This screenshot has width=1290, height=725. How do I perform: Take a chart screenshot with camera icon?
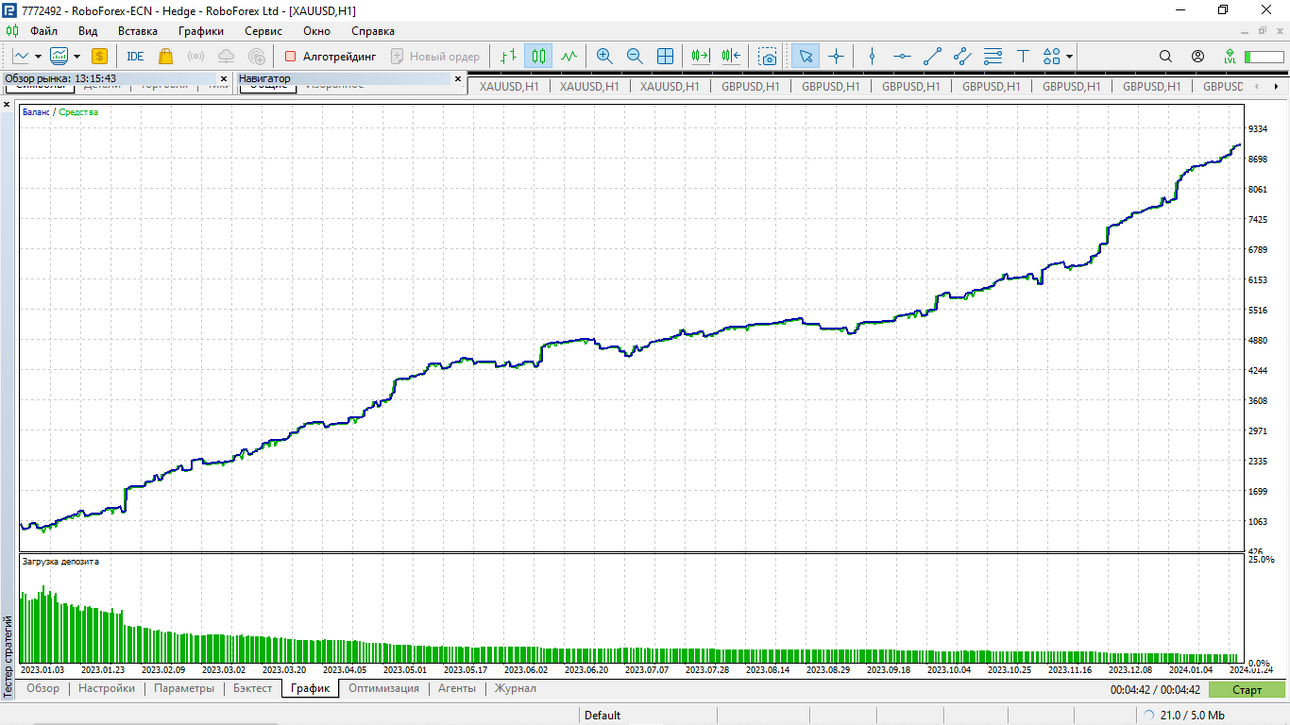[x=767, y=56]
